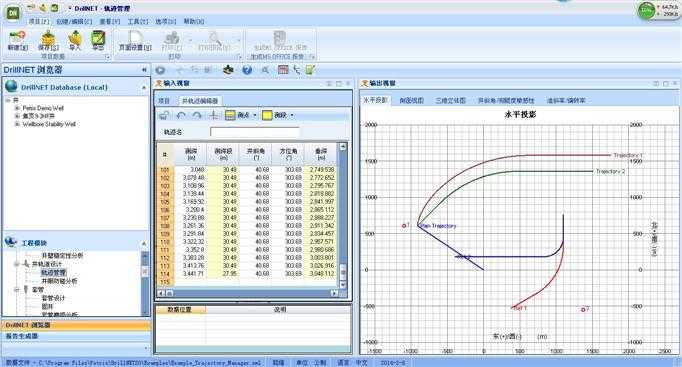The image size is (682, 367).
Task: Click Trajectory 2 label on the plot
Action: click(x=610, y=171)
